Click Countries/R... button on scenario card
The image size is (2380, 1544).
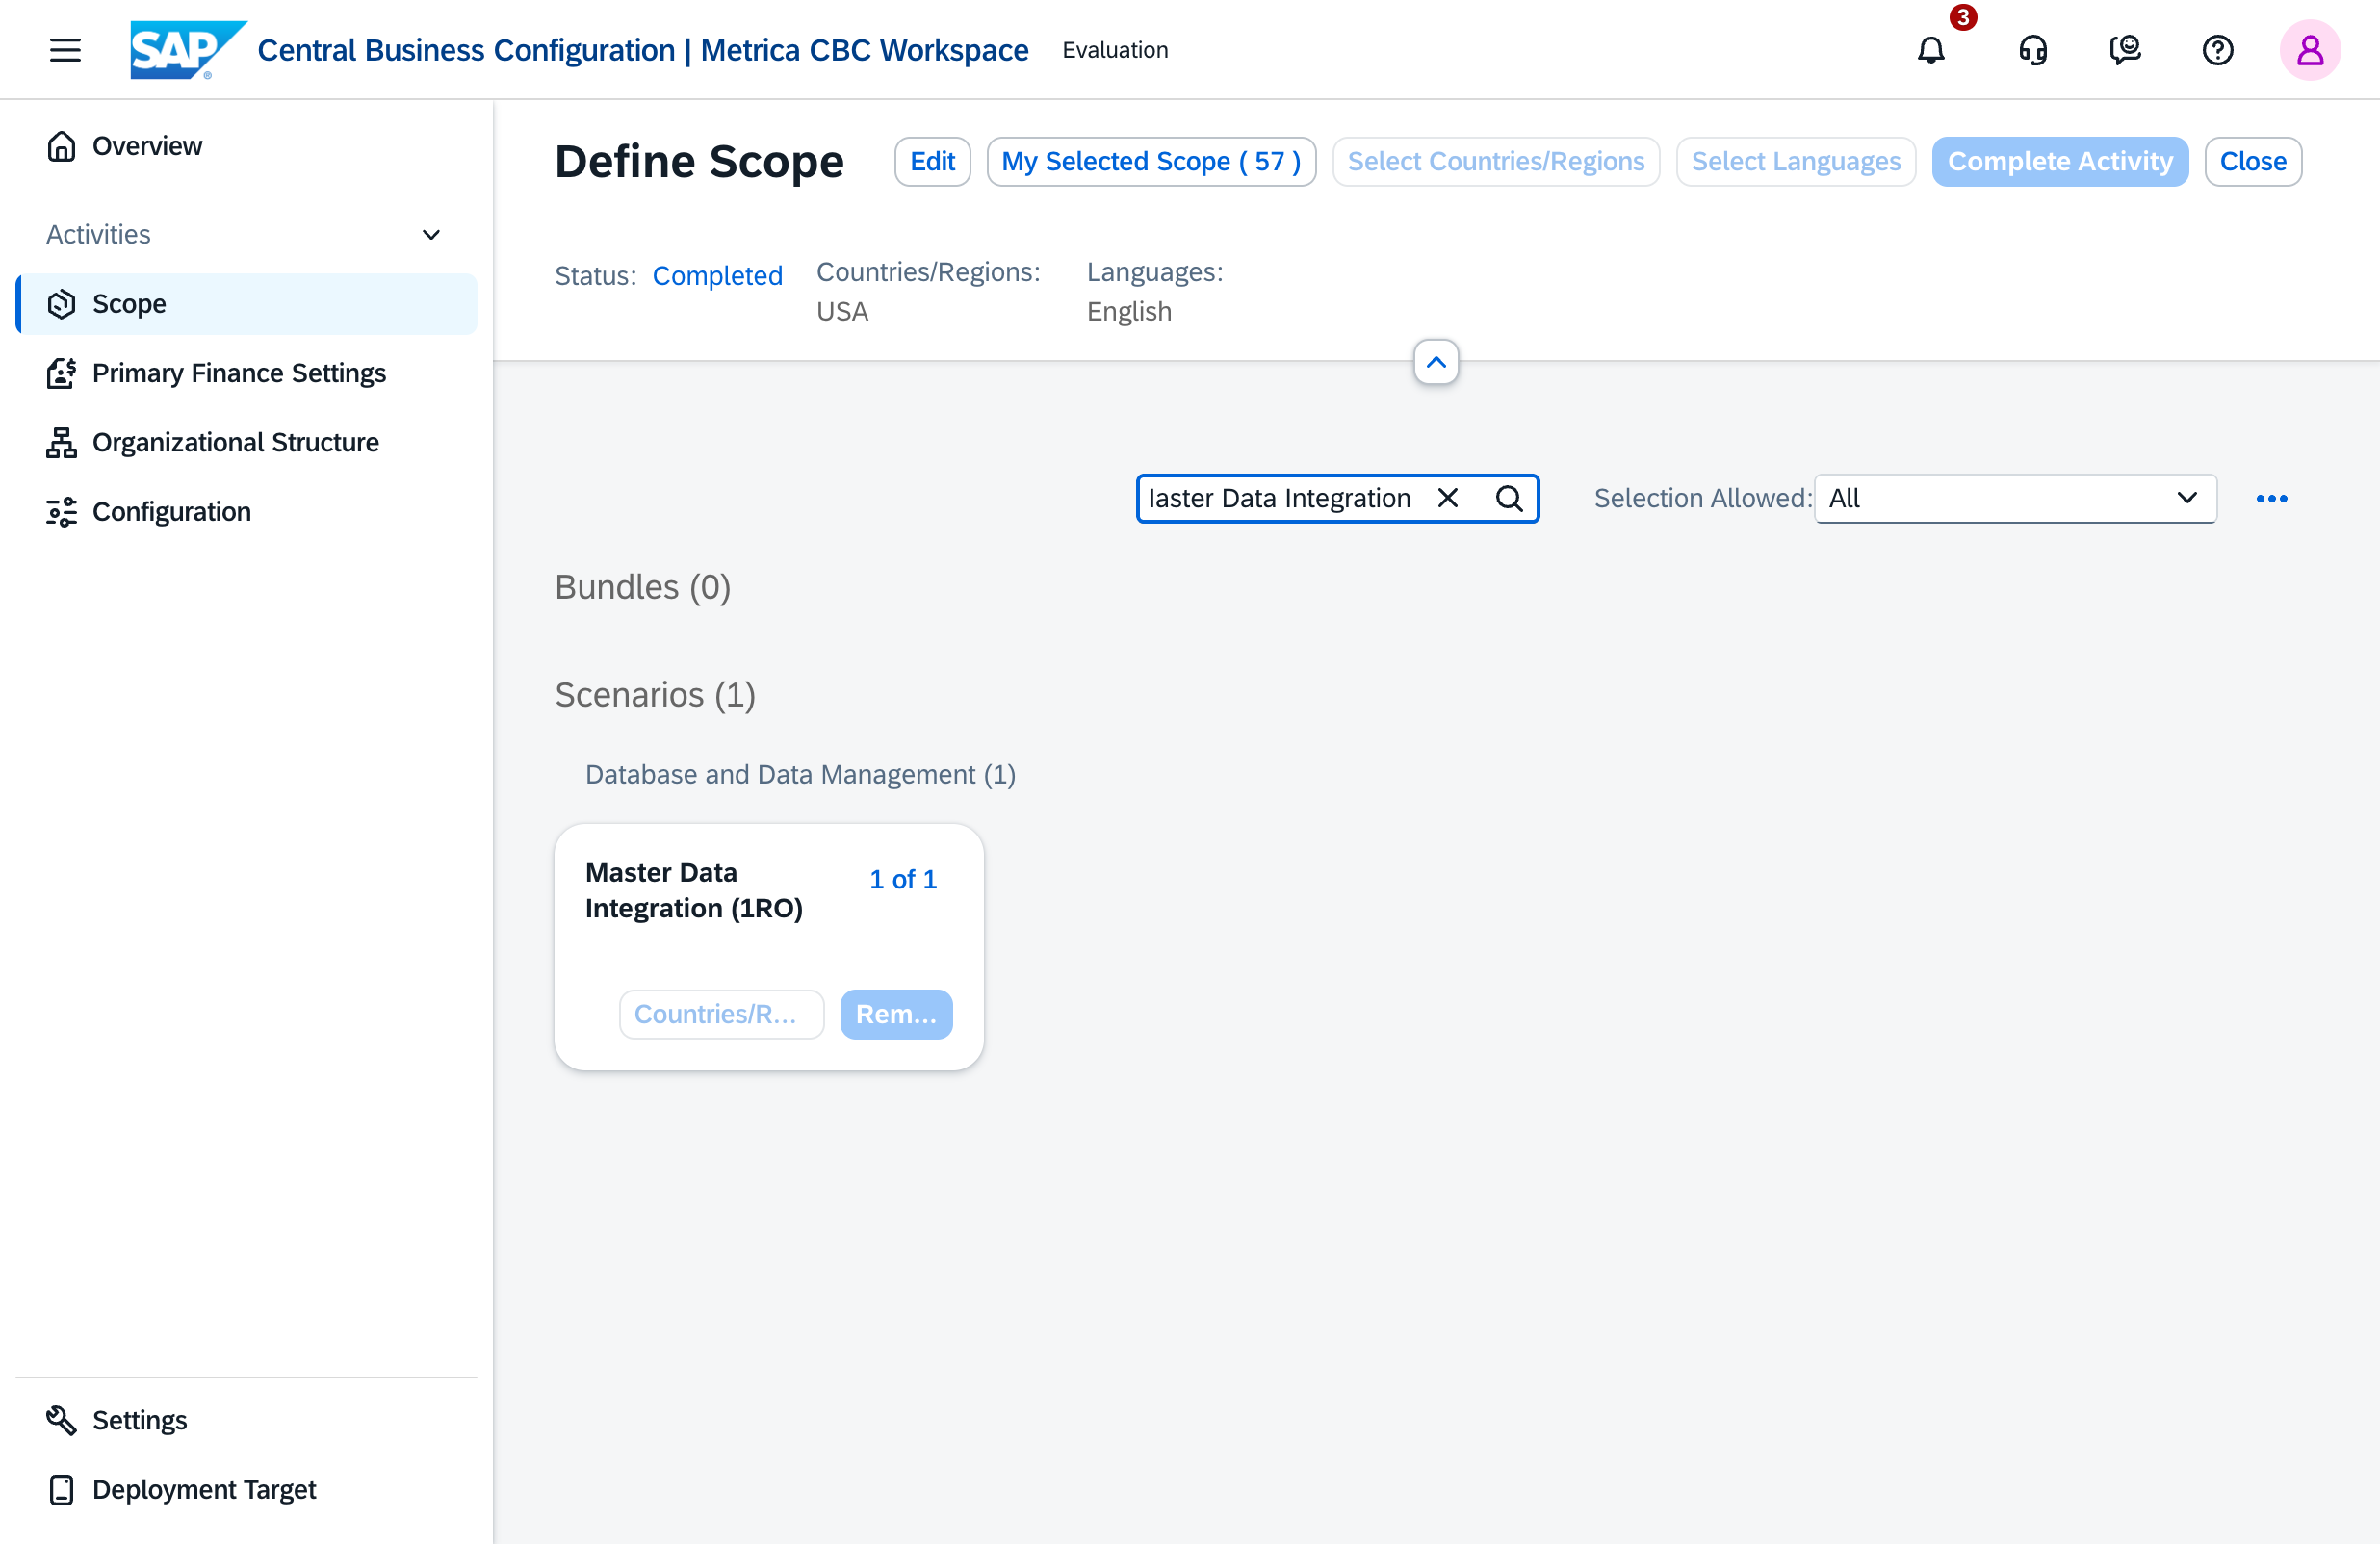[x=721, y=1014]
